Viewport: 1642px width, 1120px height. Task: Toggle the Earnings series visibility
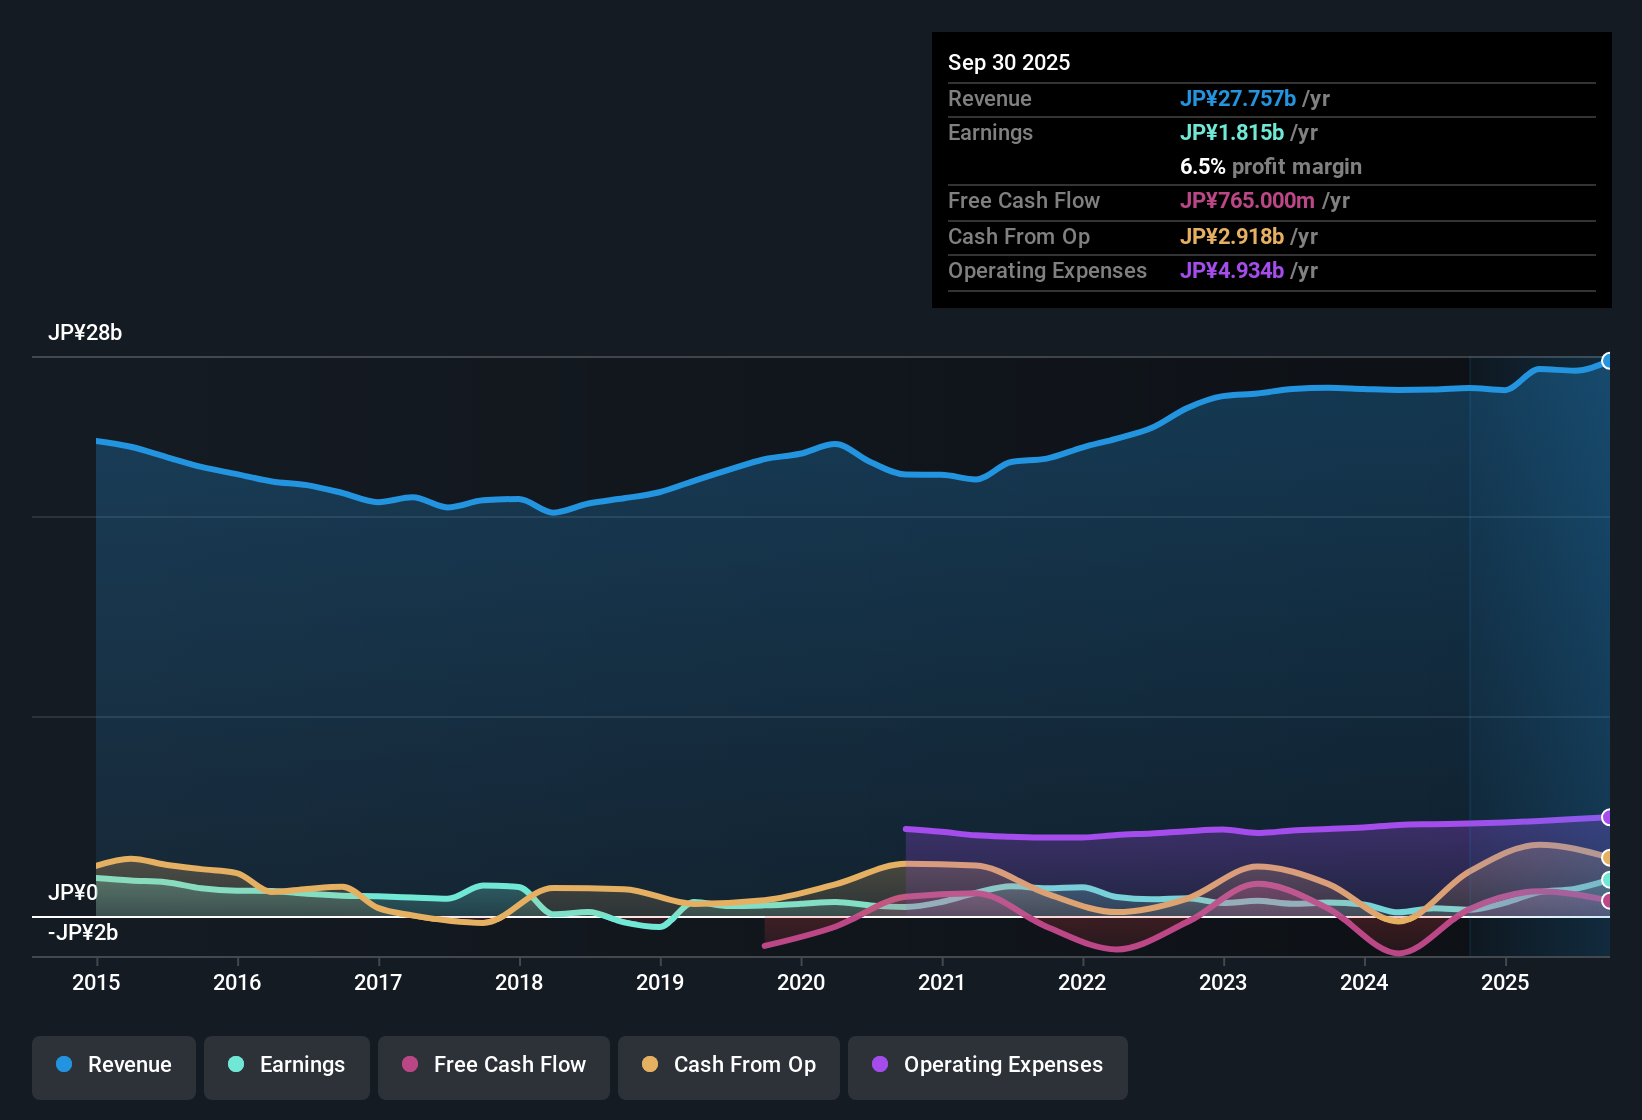tap(286, 1065)
